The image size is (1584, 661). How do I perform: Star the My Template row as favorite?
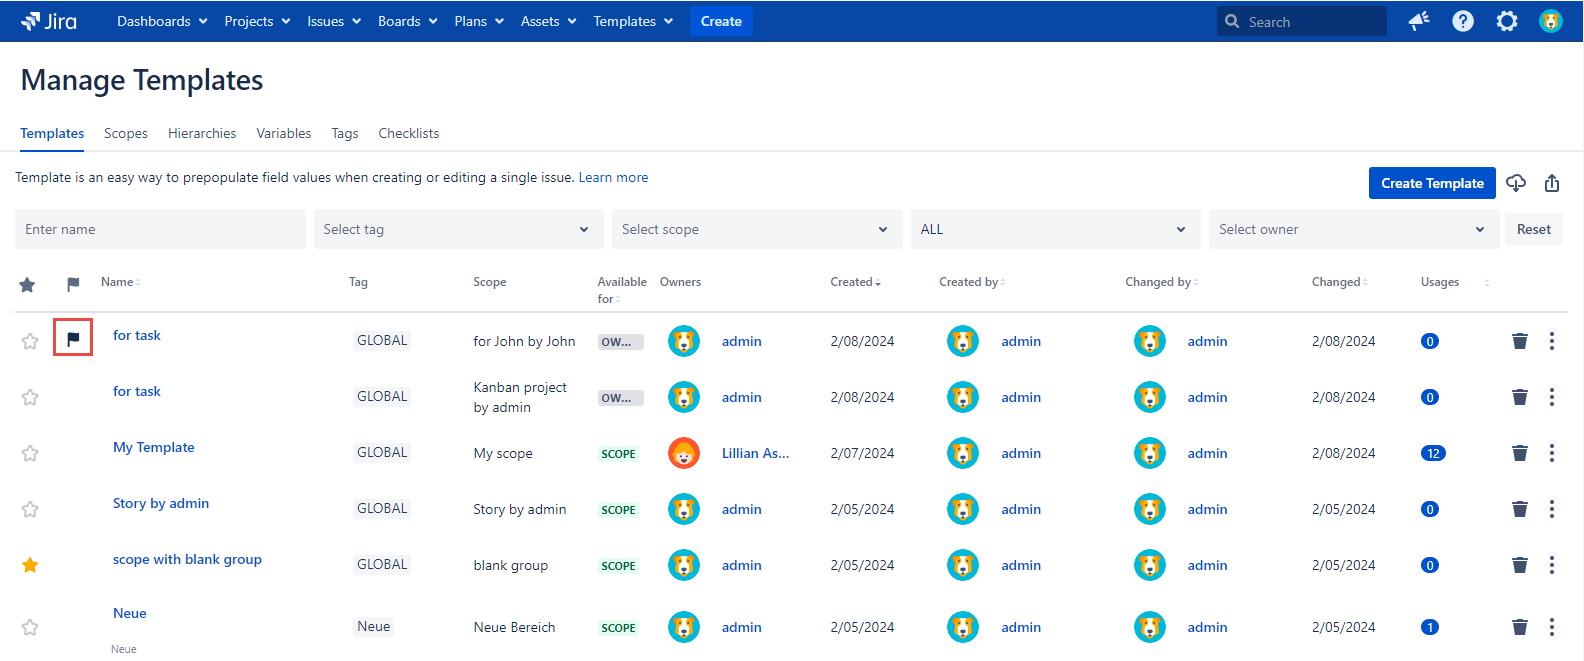(x=30, y=453)
